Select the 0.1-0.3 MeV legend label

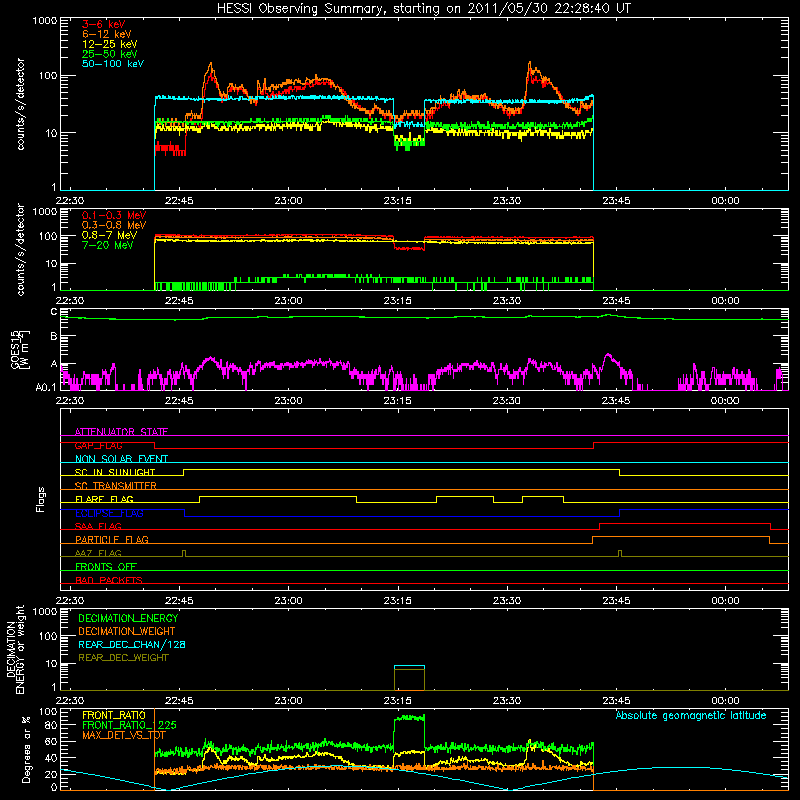click(114, 215)
